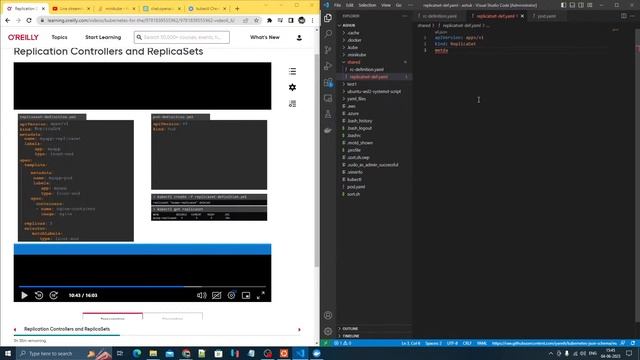Go back in Chrome
The width and height of the screenshot is (640, 360).
(8, 20)
